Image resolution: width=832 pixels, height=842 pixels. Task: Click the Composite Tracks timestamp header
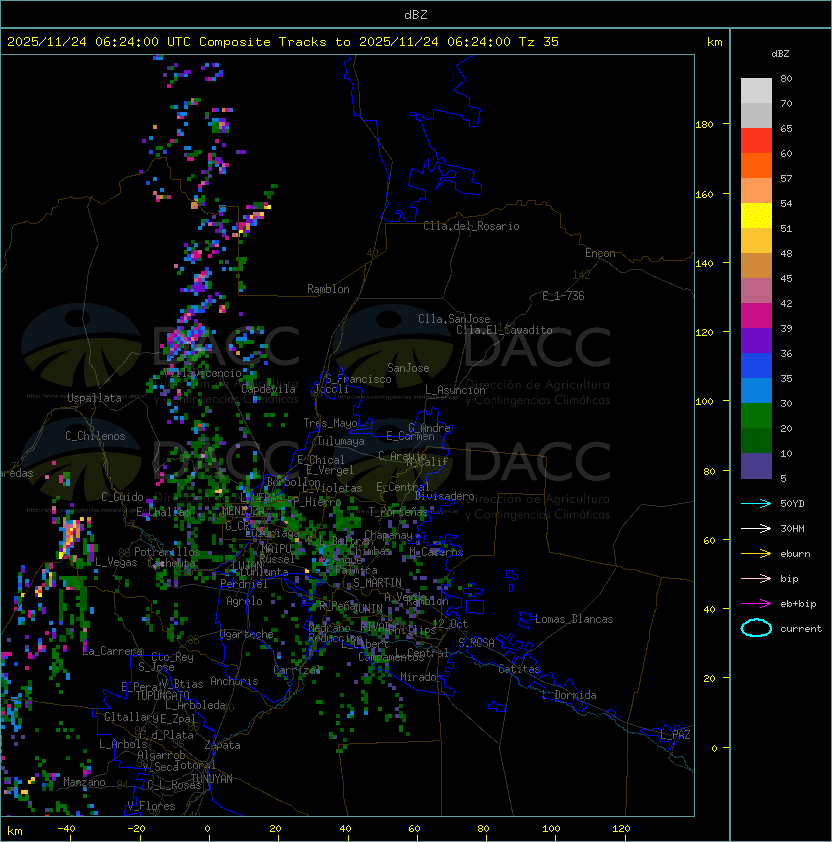click(283, 42)
